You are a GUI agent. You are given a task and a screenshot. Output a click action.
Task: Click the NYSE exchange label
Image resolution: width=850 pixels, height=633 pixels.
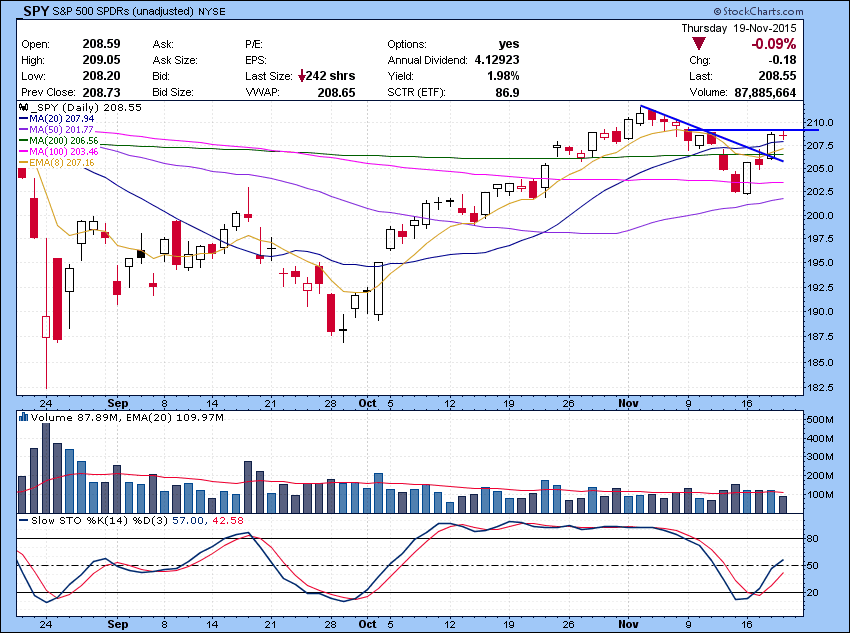click(212, 11)
